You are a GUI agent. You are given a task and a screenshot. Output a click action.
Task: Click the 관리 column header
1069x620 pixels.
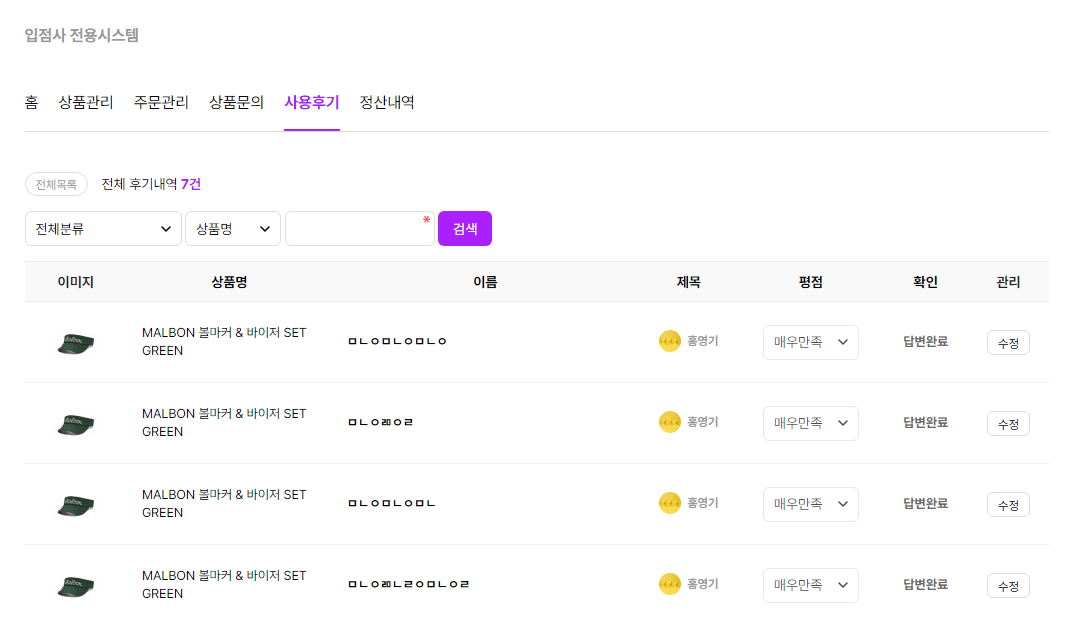(x=1008, y=282)
